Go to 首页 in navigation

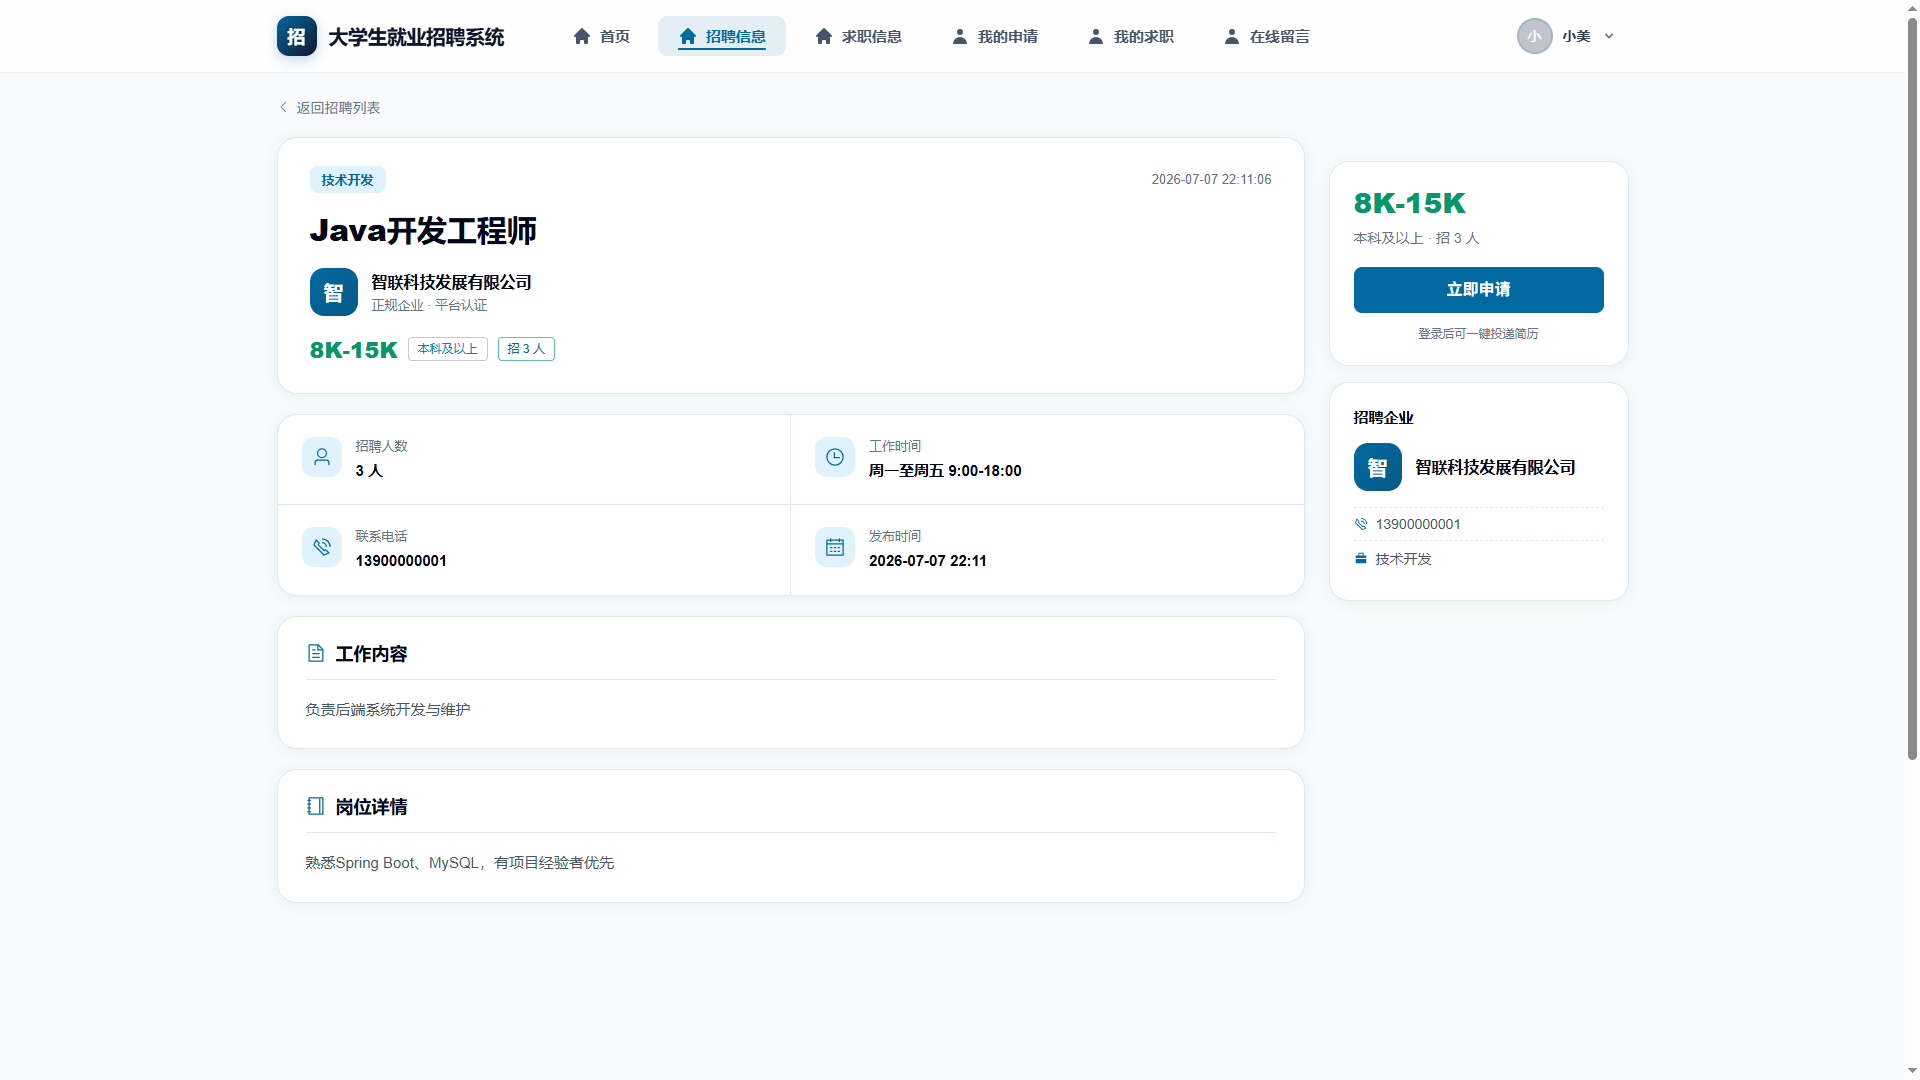click(602, 36)
